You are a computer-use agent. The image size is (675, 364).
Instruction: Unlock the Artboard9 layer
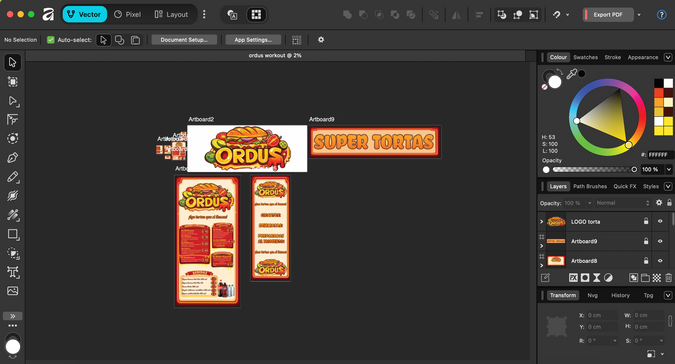click(x=646, y=241)
